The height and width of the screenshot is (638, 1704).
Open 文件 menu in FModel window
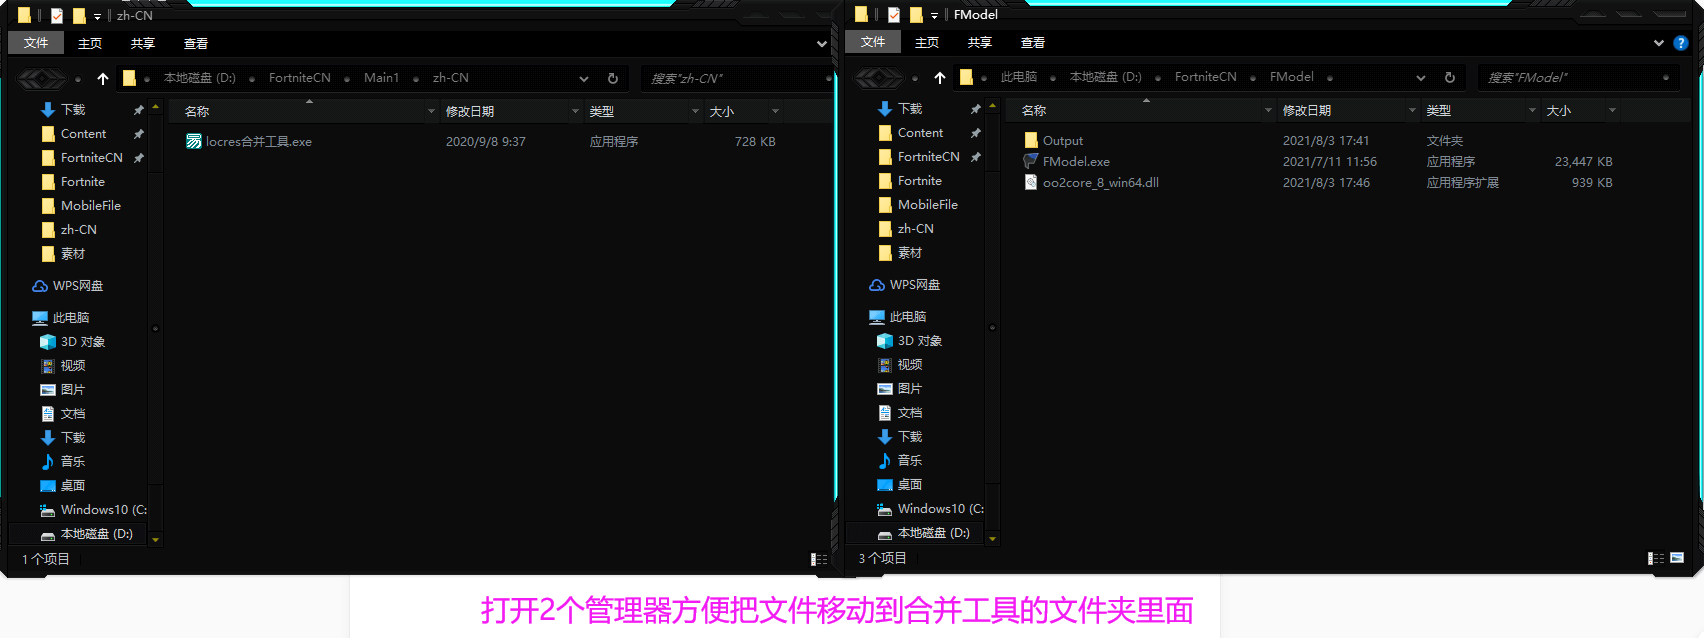873,42
